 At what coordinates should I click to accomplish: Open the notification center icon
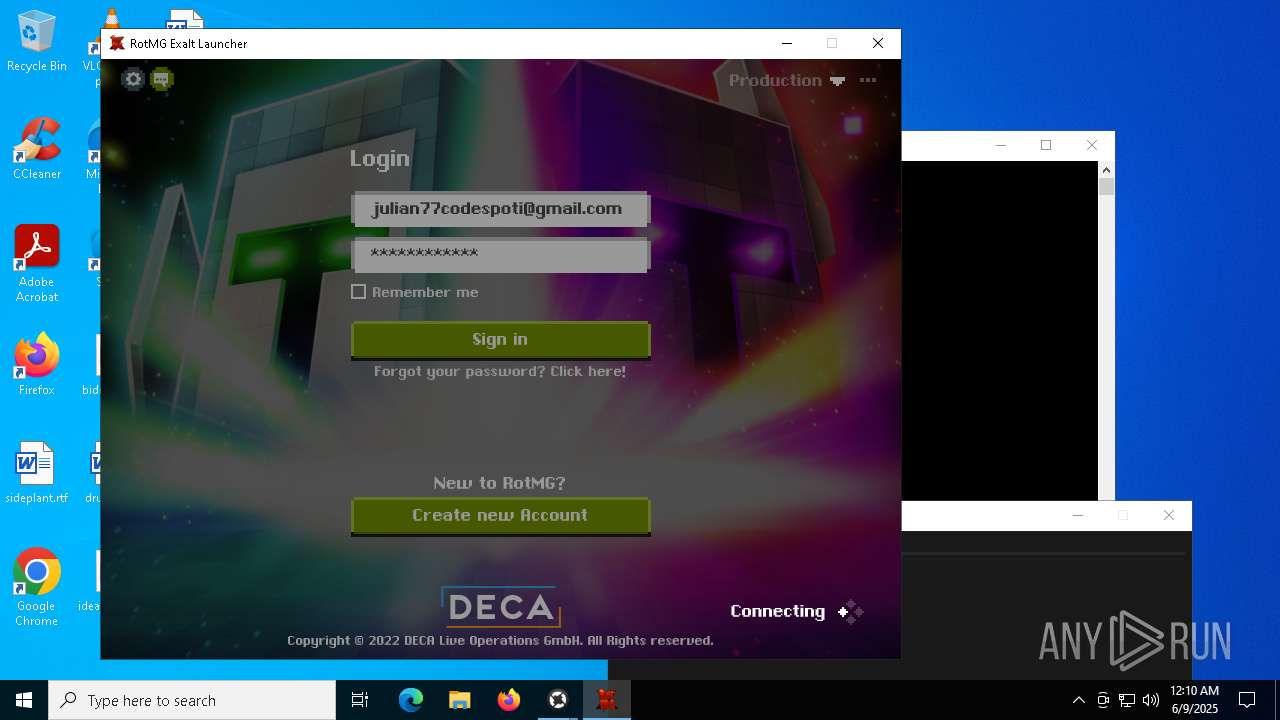[x=1247, y=700]
